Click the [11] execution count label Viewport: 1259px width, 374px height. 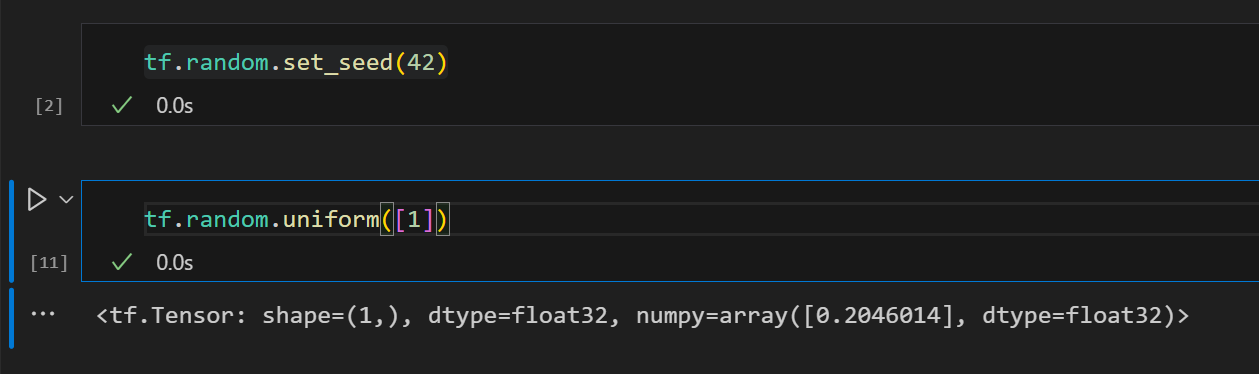point(48,263)
